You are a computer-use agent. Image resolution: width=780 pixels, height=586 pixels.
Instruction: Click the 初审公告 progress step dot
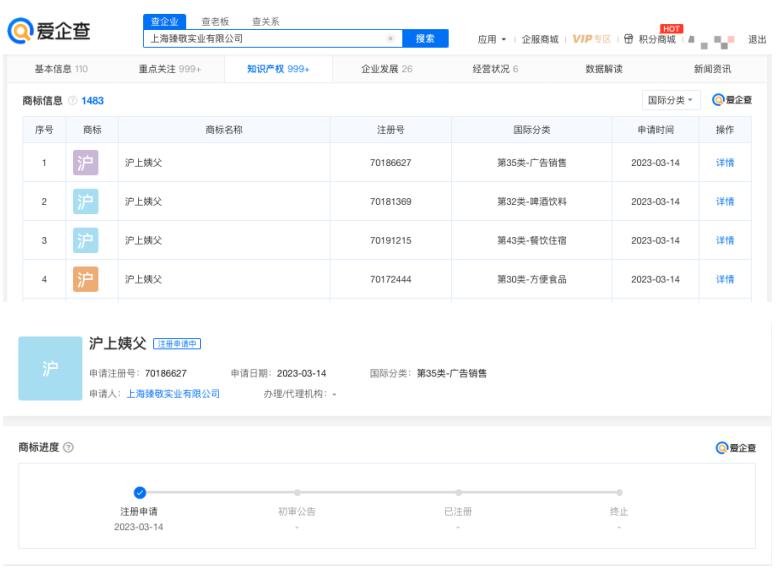point(297,492)
